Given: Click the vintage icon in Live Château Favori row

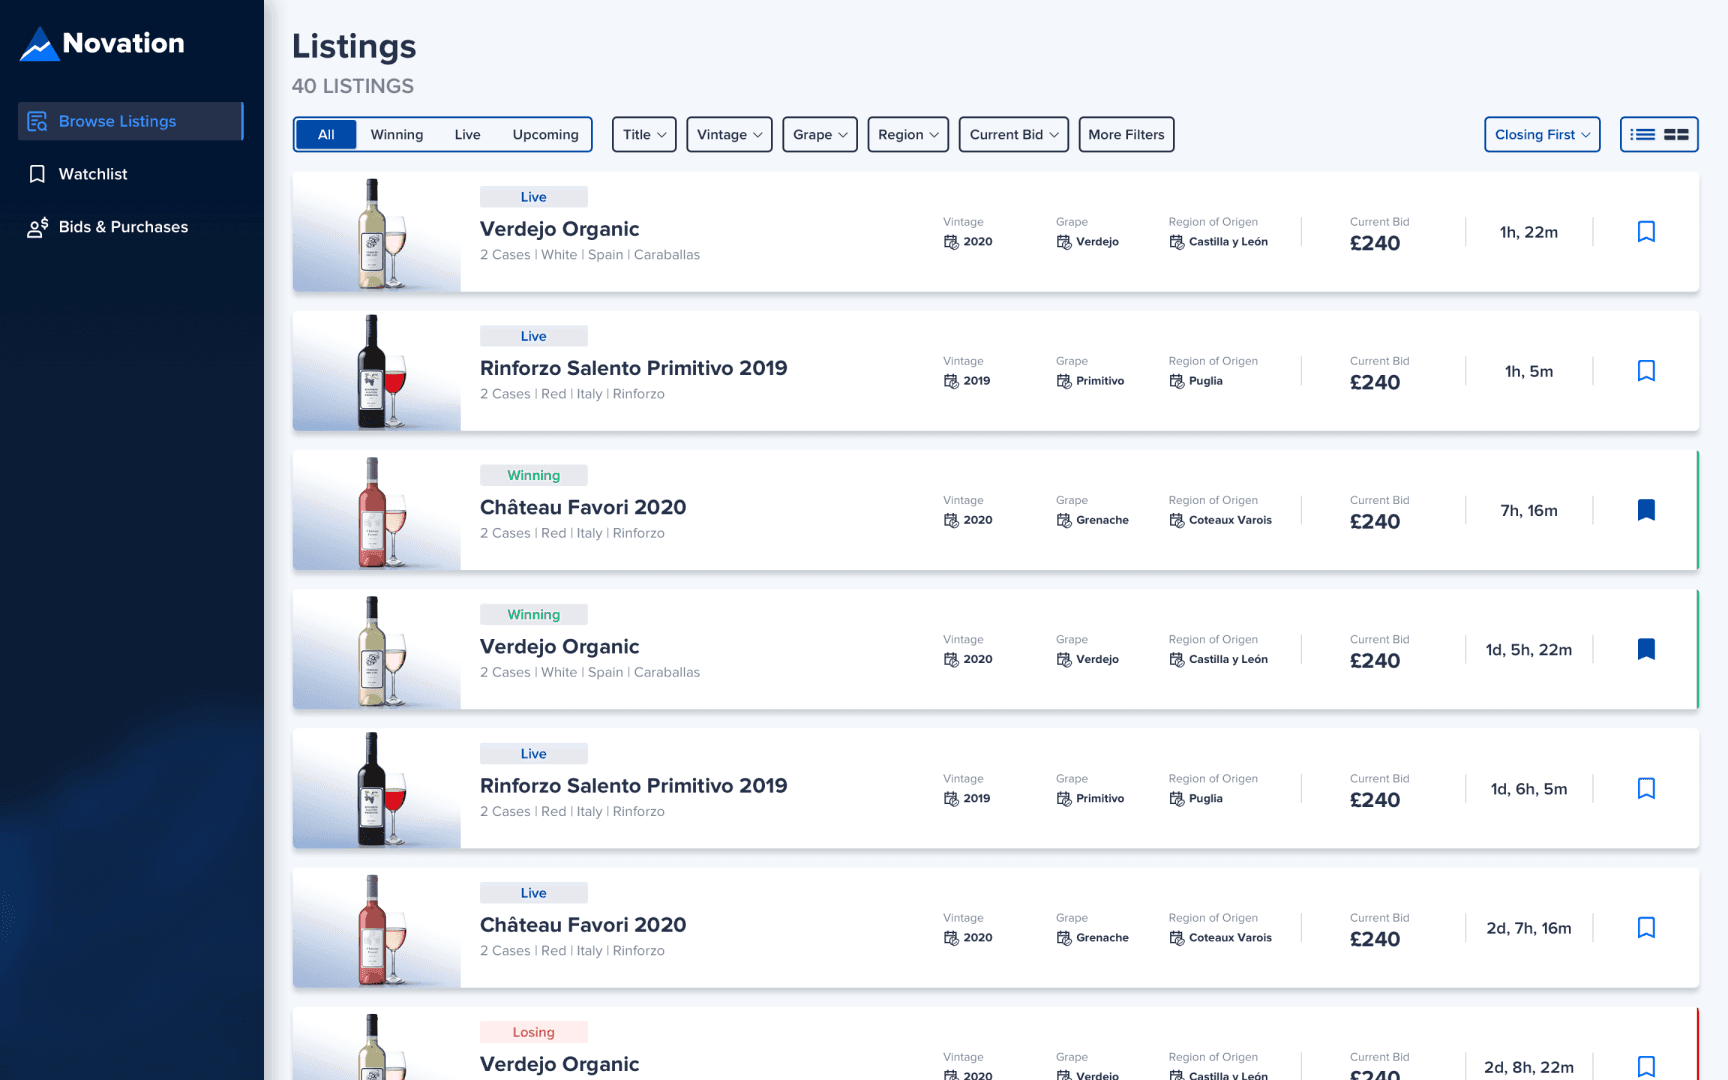Looking at the screenshot, I should 951,937.
